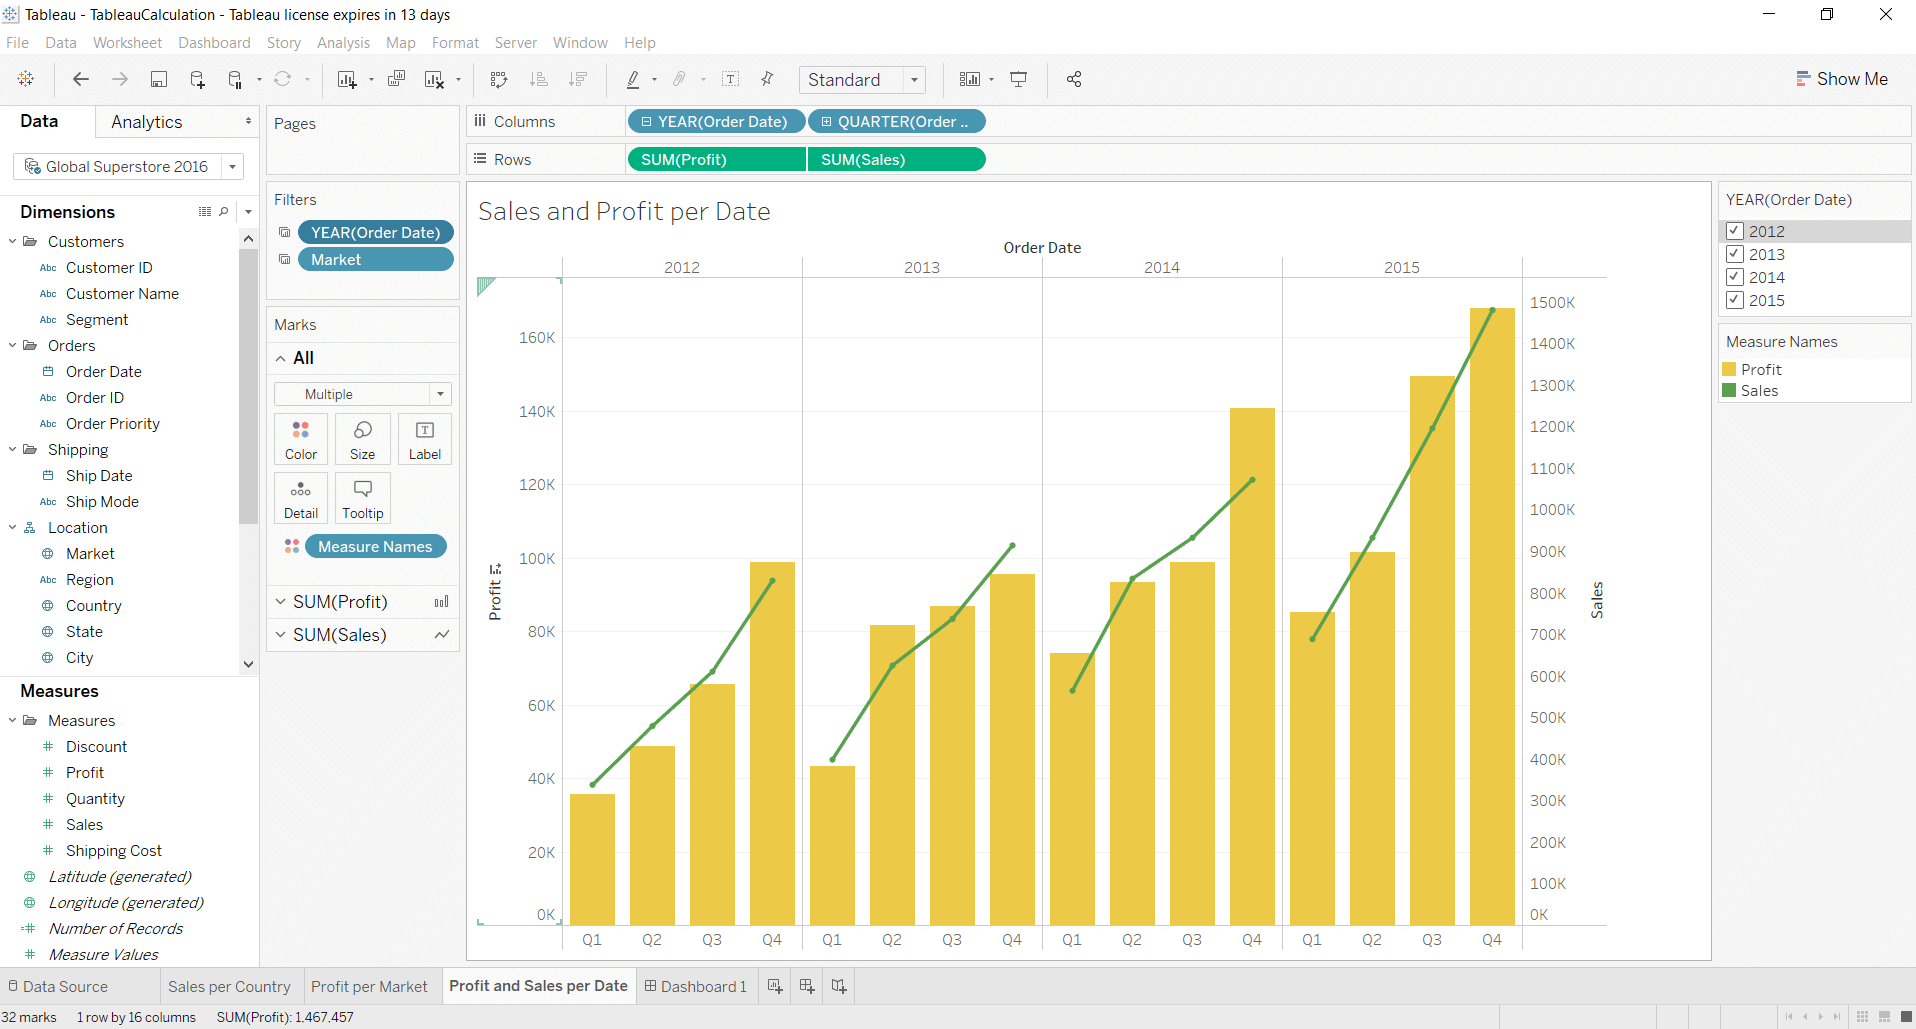Click the New Dashboard tab icon

807,986
